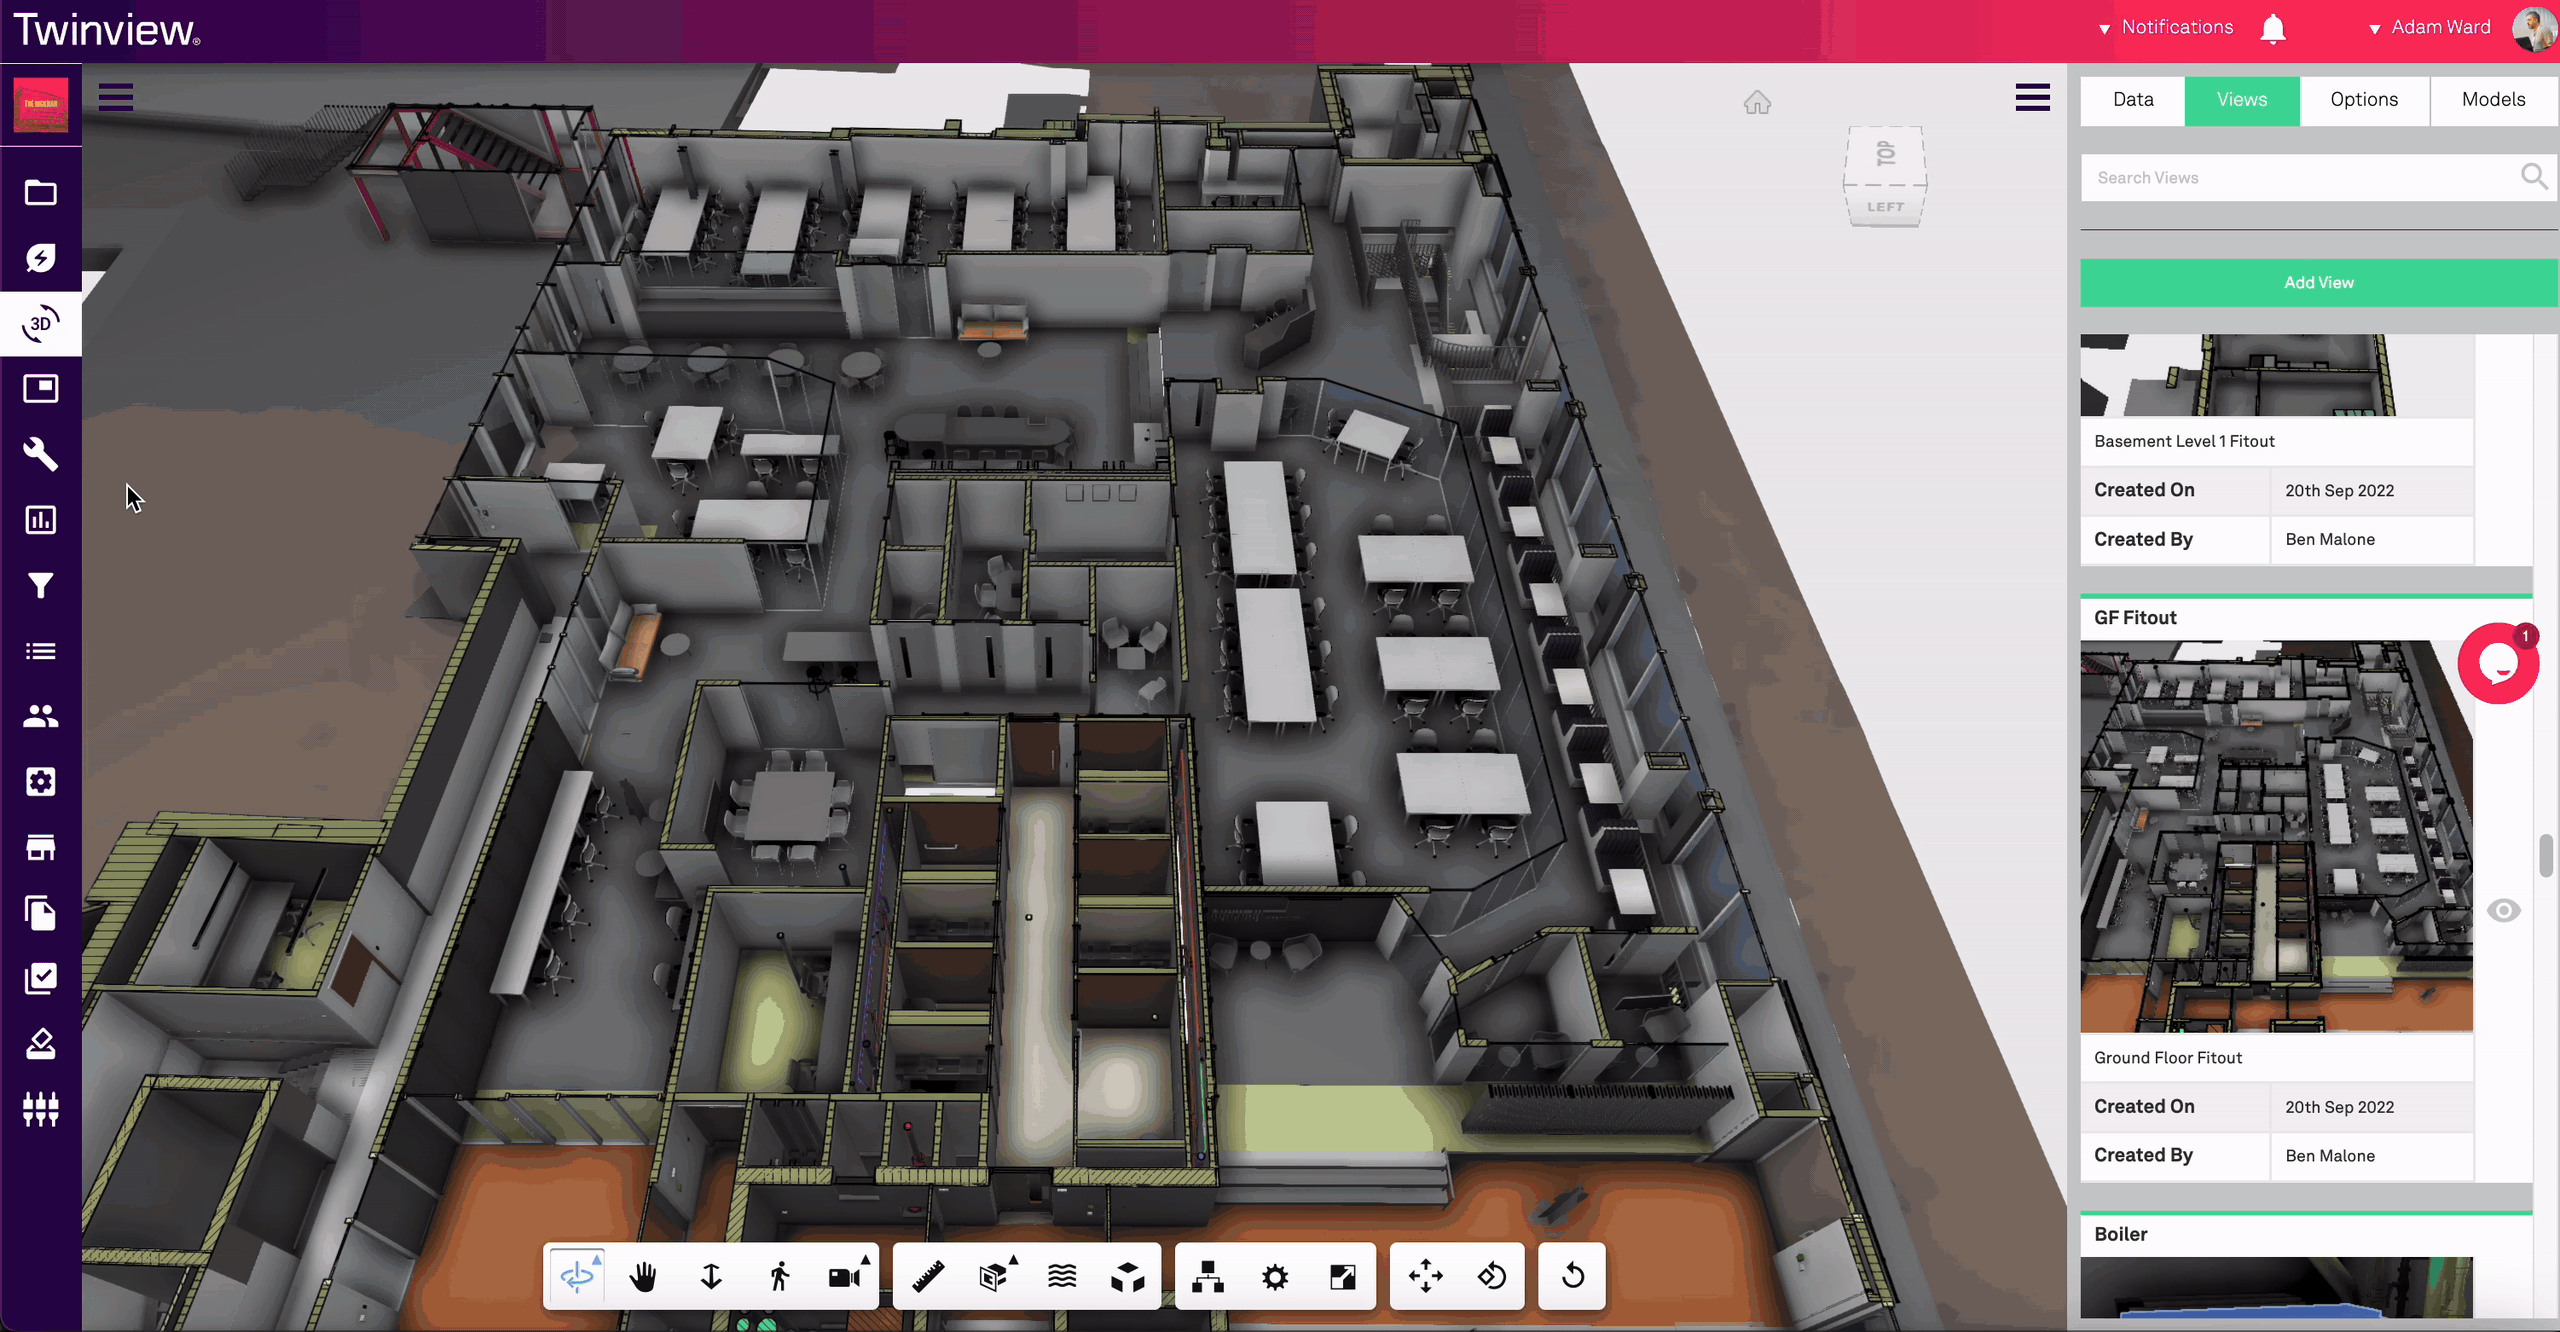
Task: Enable First Person walk tool
Action: coord(779,1276)
